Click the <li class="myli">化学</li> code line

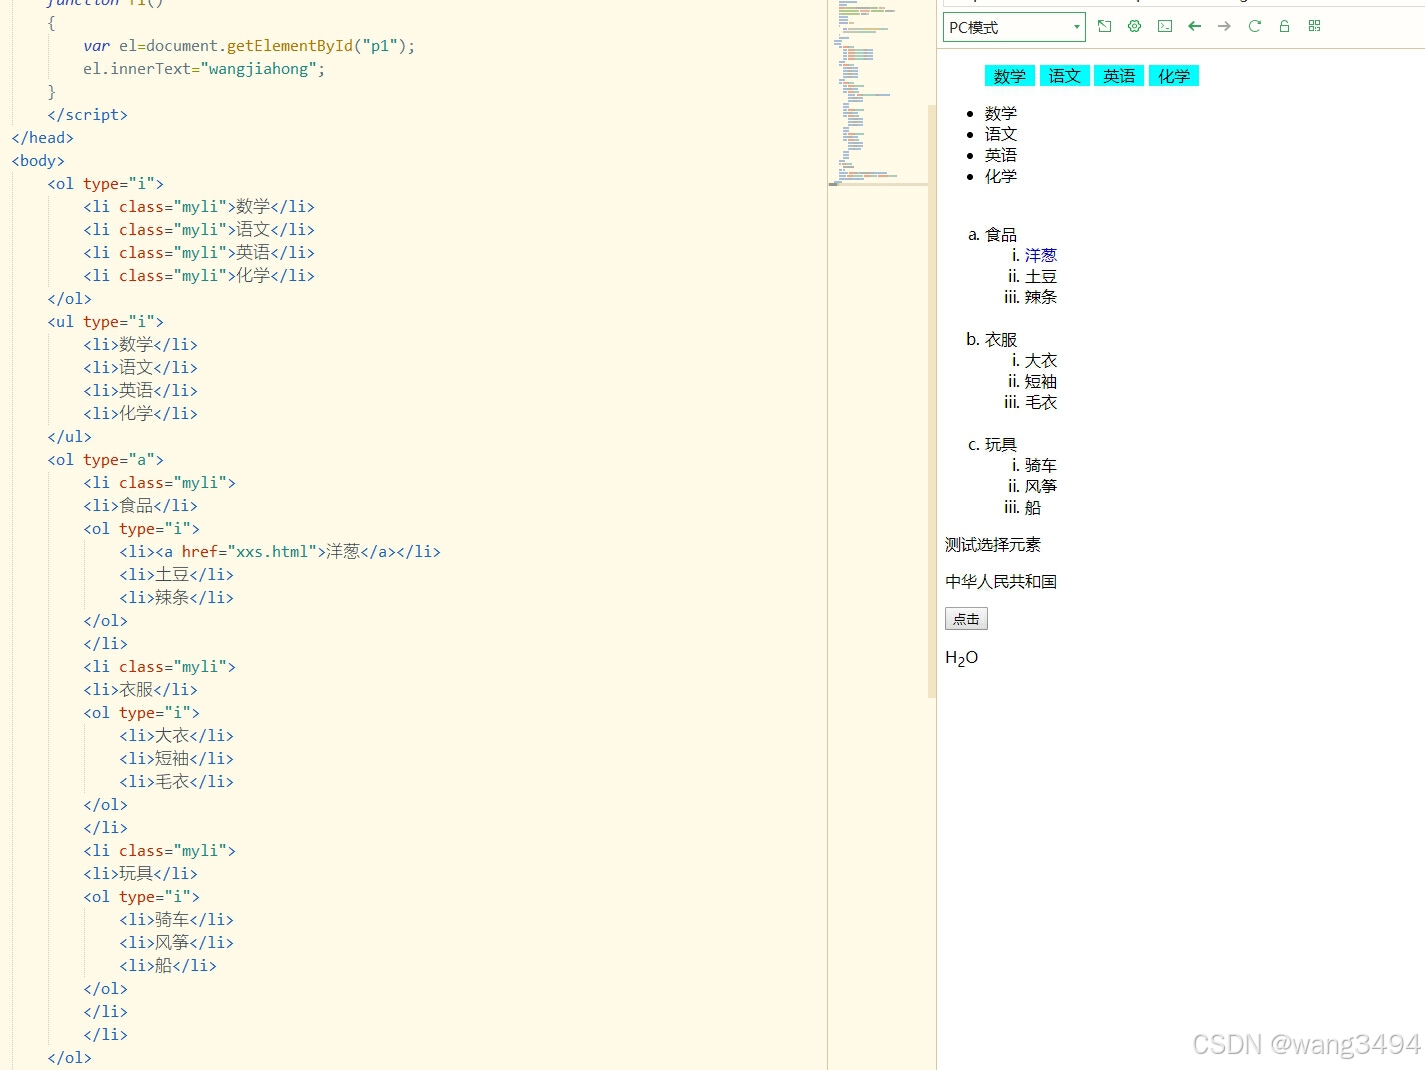[x=199, y=276]
